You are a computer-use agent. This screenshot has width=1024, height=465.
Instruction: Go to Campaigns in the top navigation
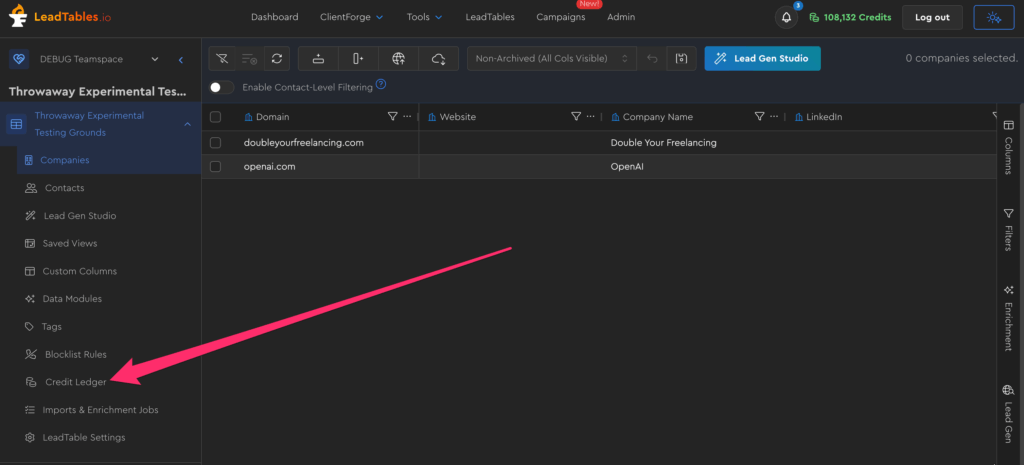[561, 17]
